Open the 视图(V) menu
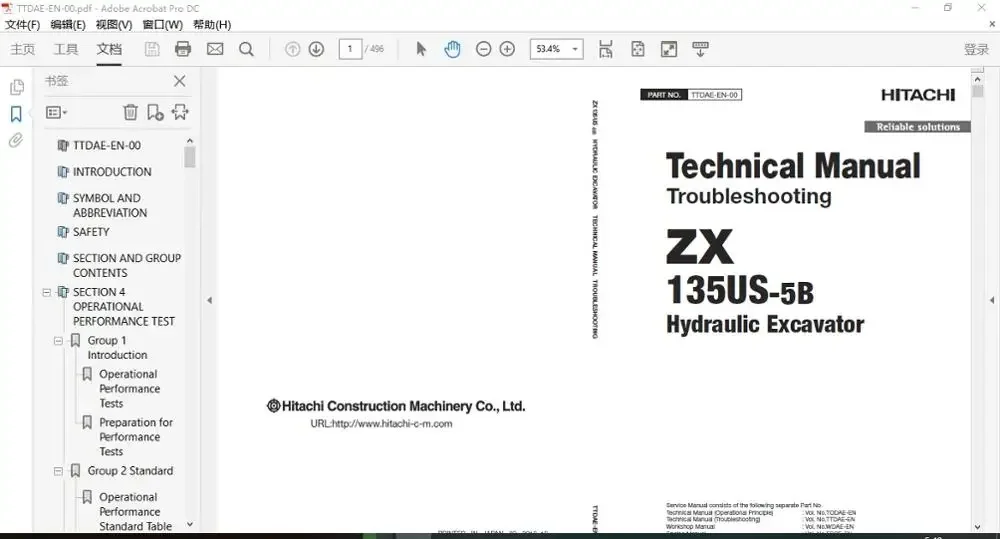1000x539 pixels. 114,25
